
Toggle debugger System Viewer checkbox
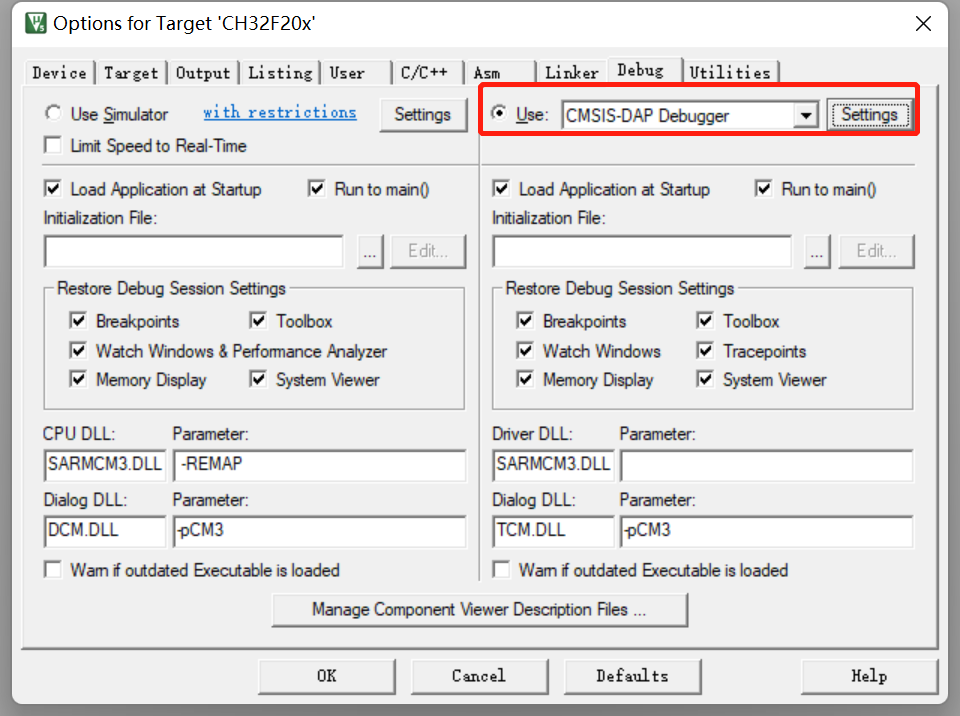[x=705, y=379]
